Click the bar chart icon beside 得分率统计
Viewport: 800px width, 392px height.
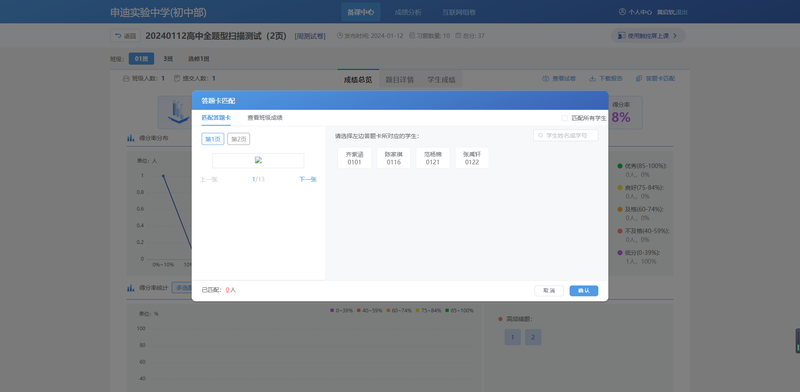[x=131, y=288]
